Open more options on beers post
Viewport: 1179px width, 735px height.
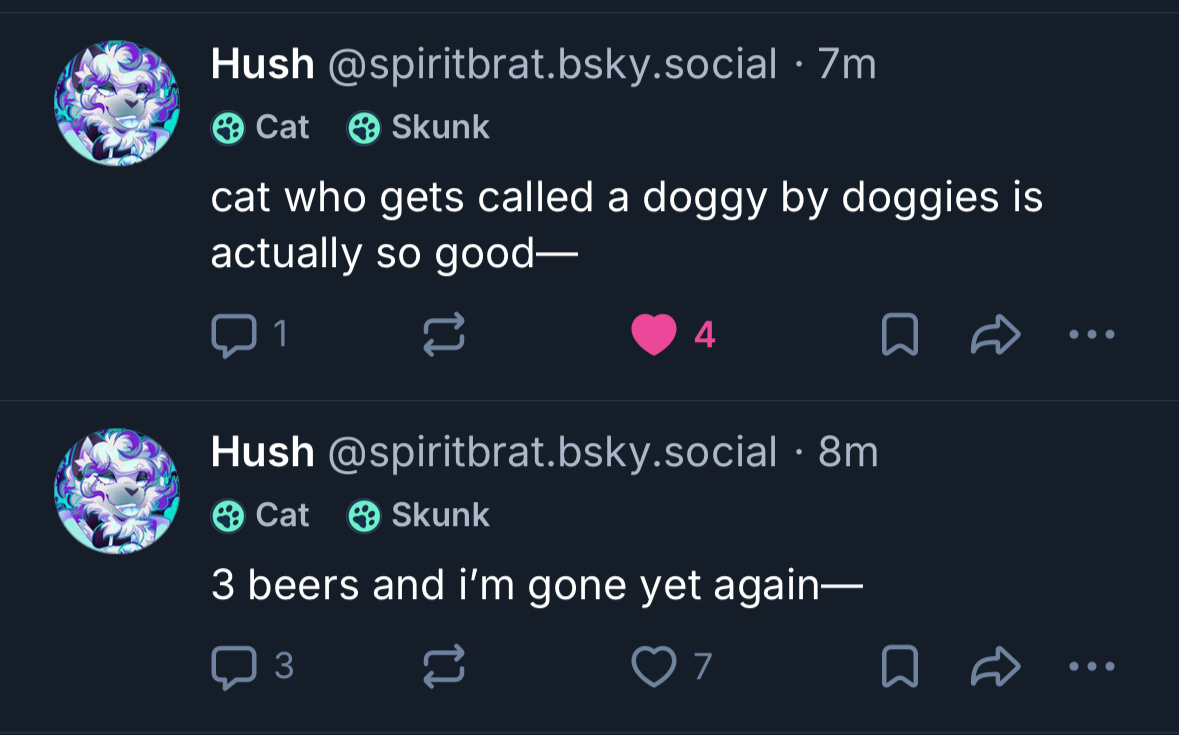pos(1091,667)
